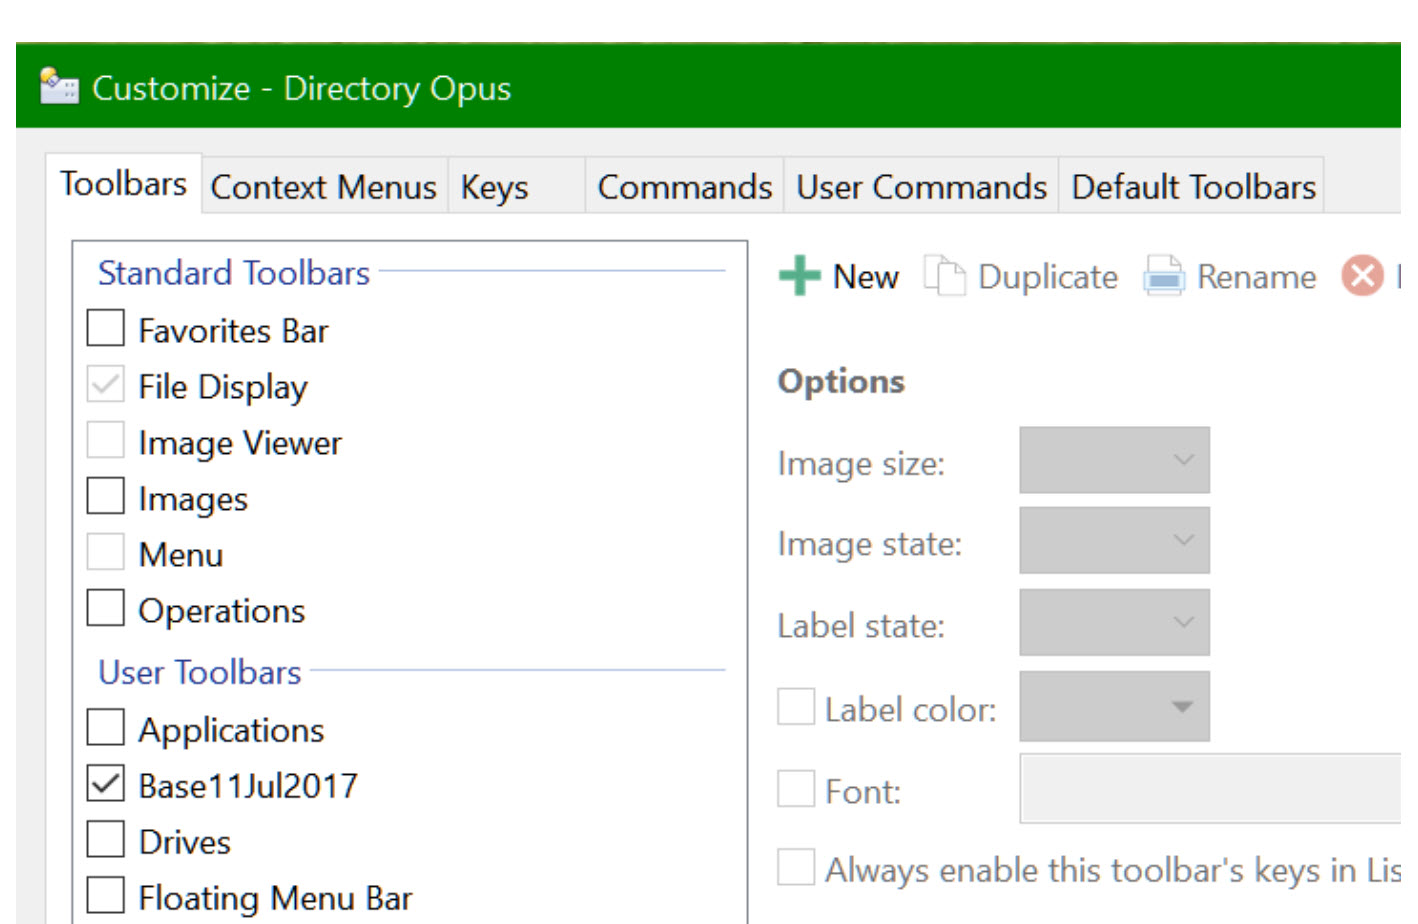Select the Applications list entry
Image resolution: width=1418 pixels, height=924 pixels.
pyautogui.click(x=232, y=731)
